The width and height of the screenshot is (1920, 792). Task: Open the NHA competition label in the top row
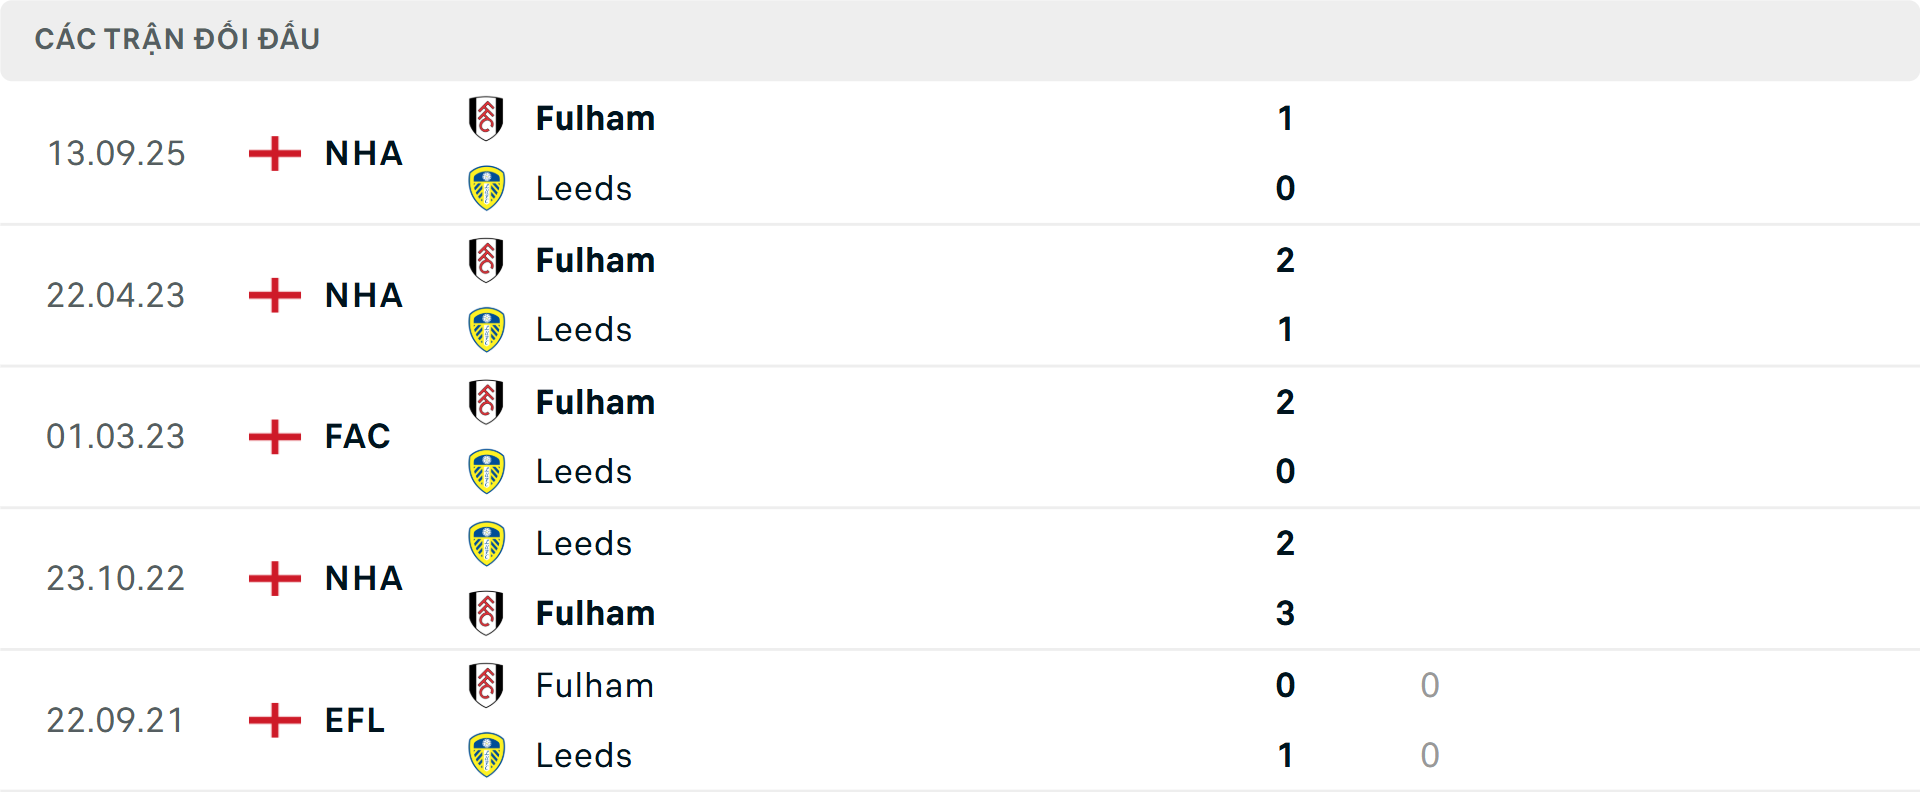(x=362, y=153)
